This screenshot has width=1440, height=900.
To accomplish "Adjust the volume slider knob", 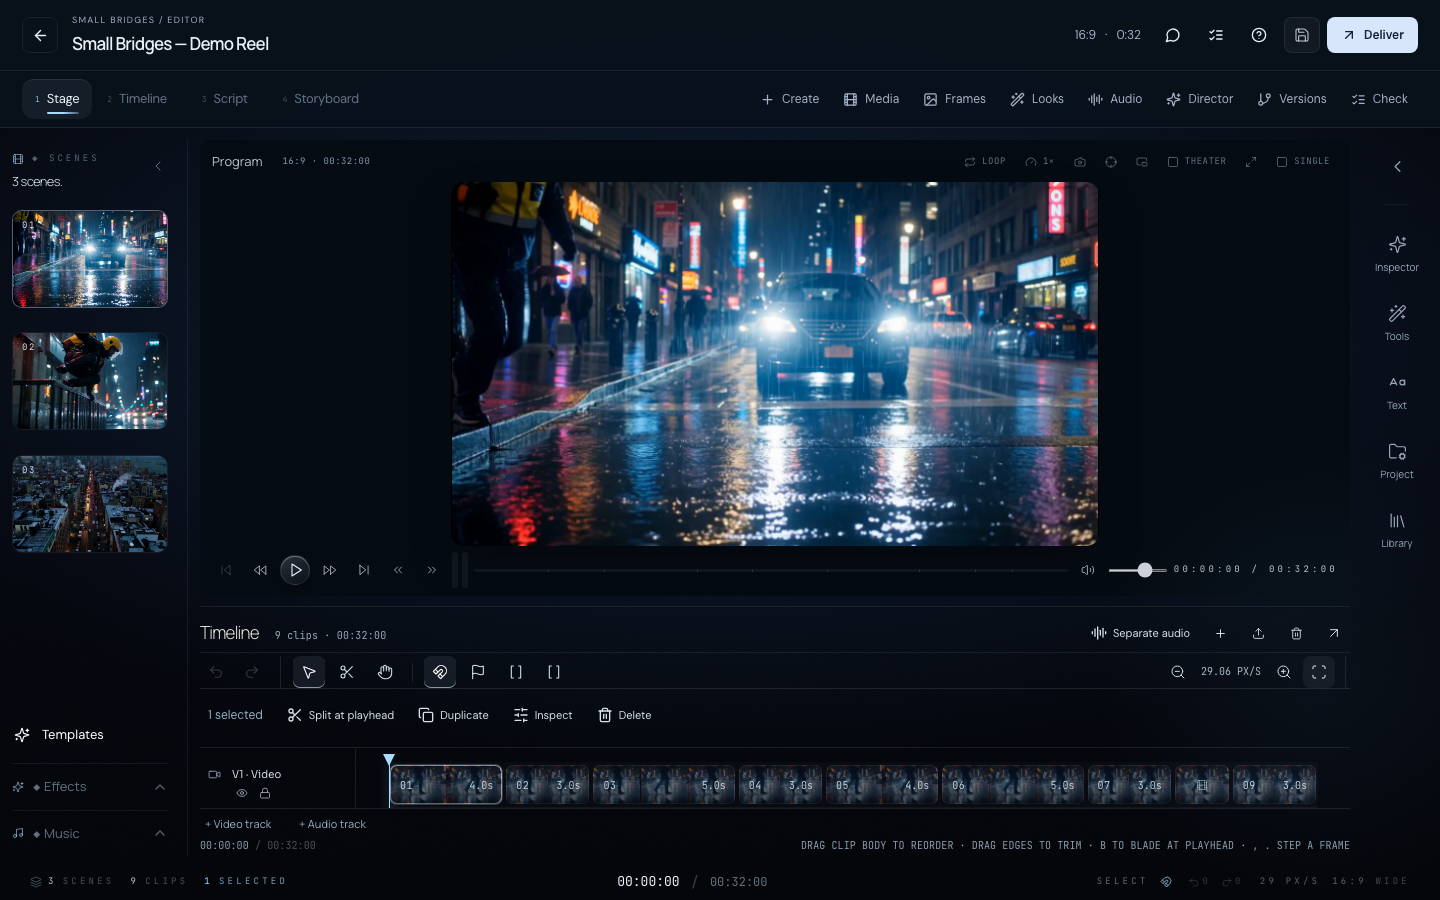I will click(1145, 570).
